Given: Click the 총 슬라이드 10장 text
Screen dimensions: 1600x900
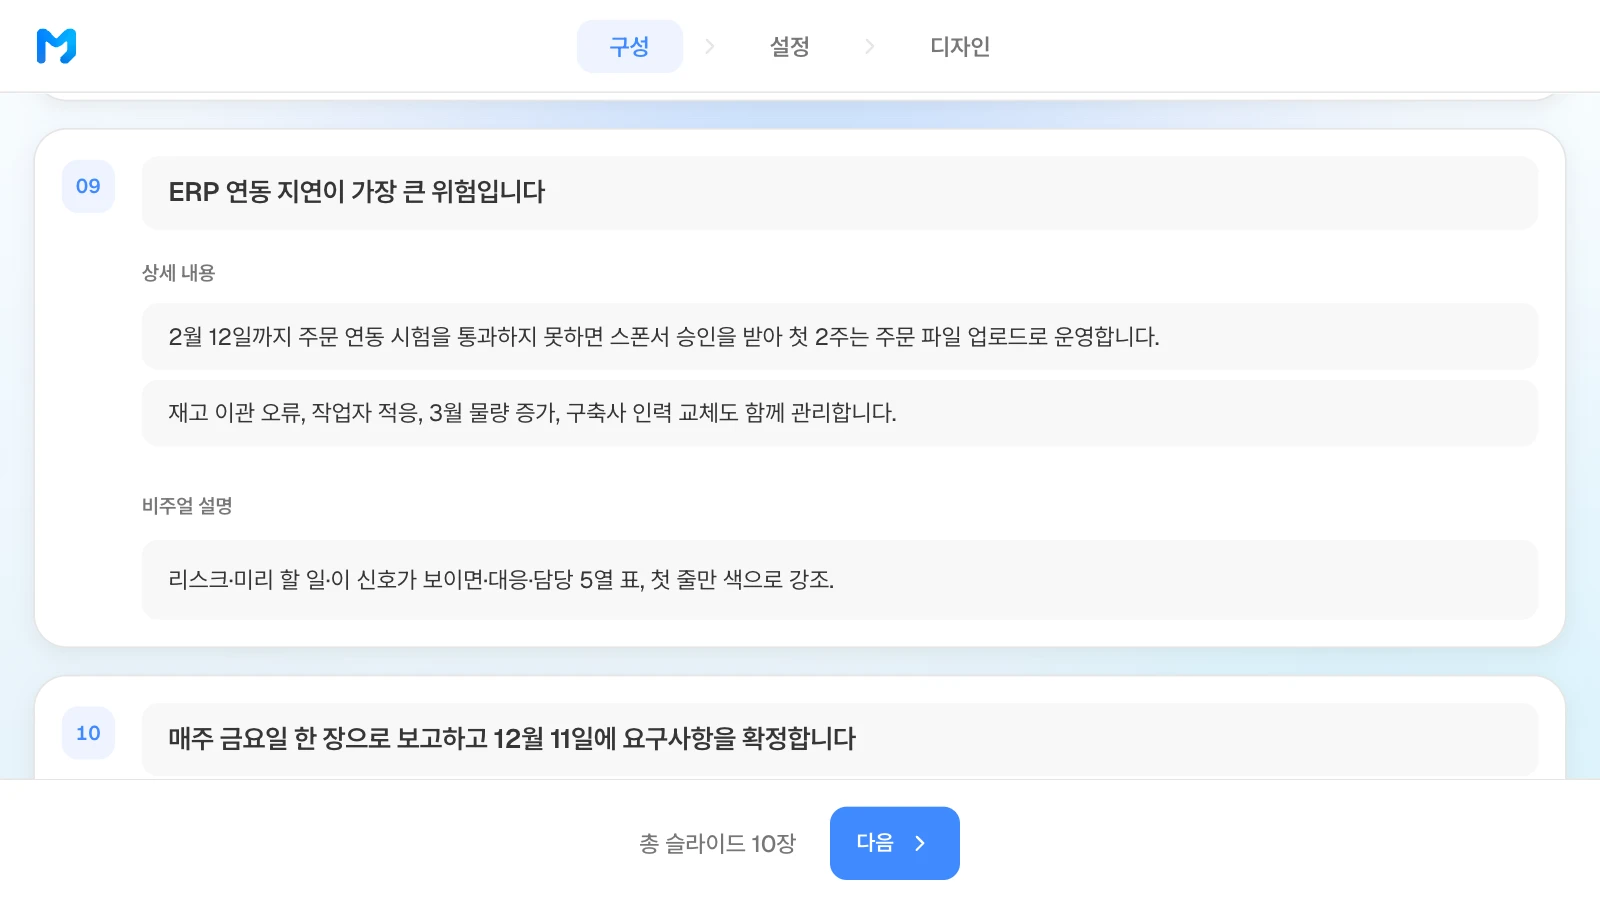Looking at the screenshot, I should [x=717, y=844].
